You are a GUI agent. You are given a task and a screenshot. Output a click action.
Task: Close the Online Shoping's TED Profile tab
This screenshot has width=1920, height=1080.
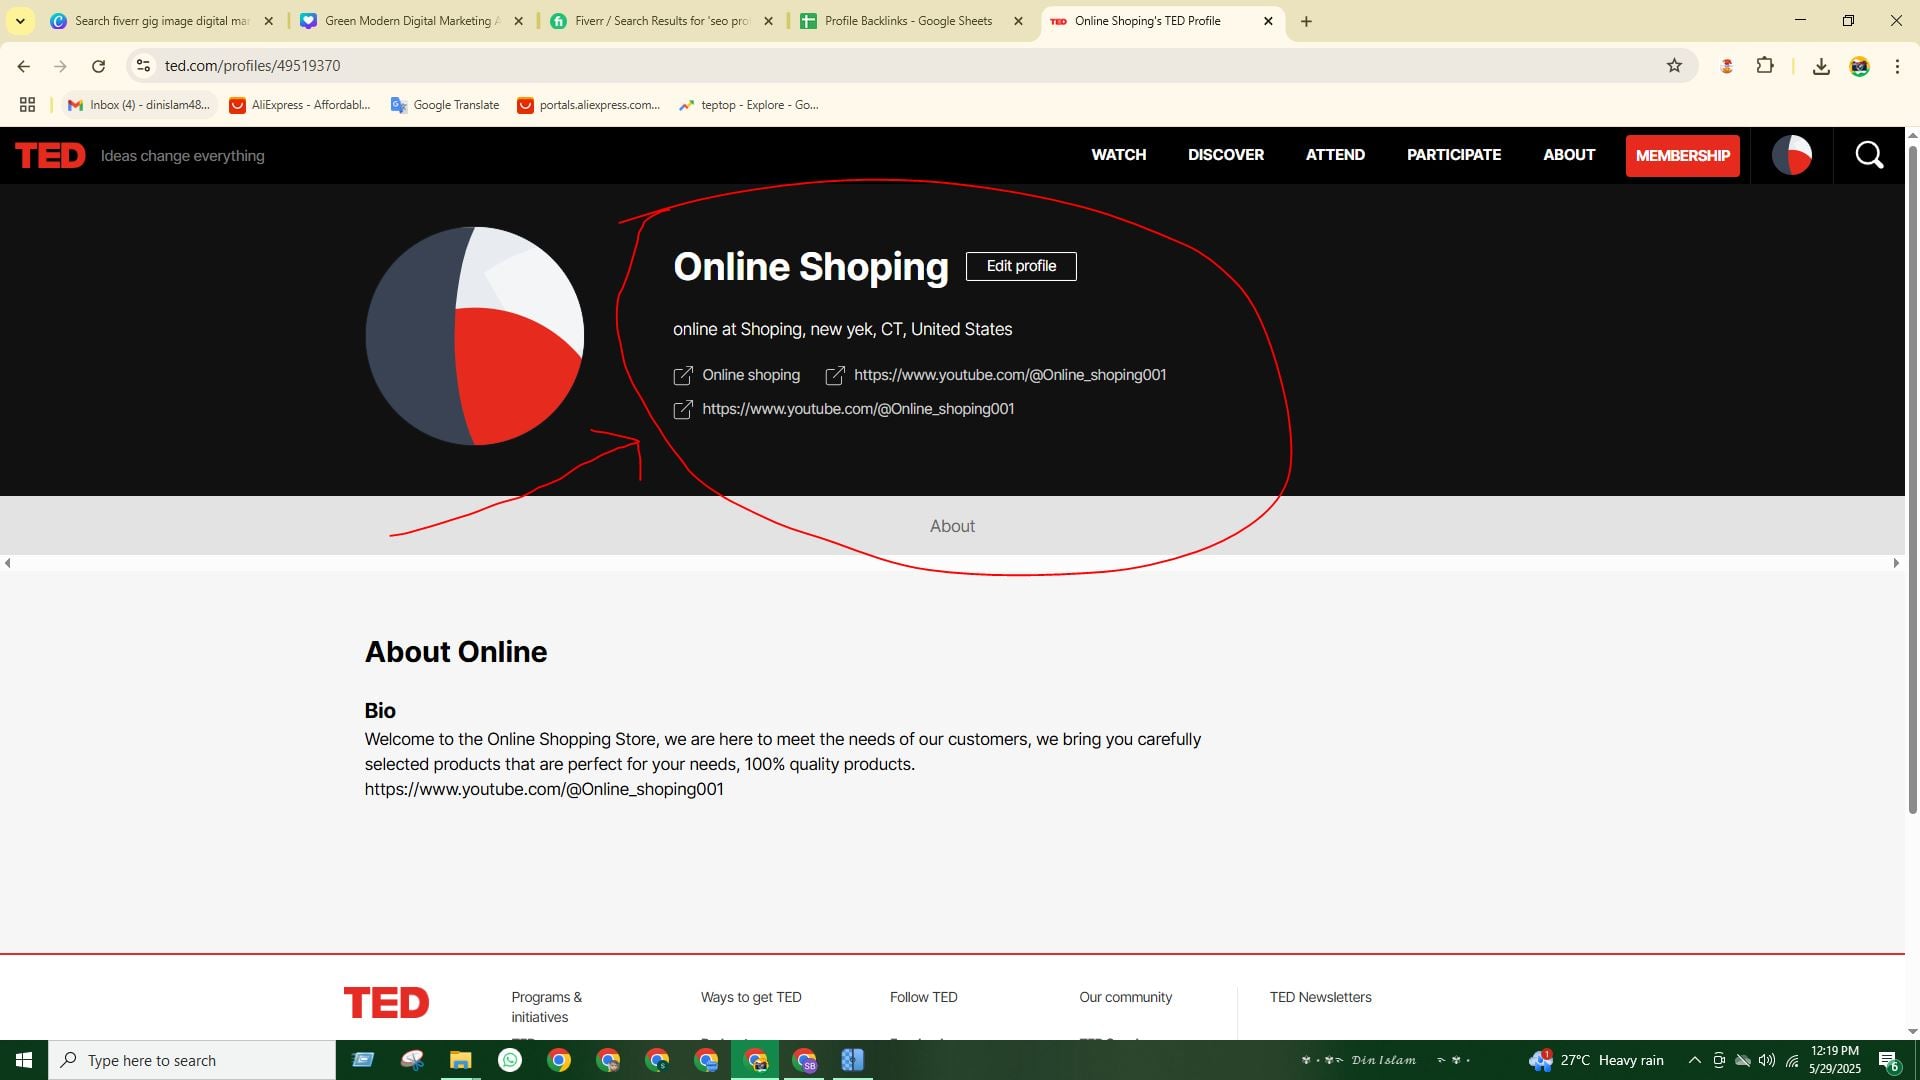click(1268, 21)
